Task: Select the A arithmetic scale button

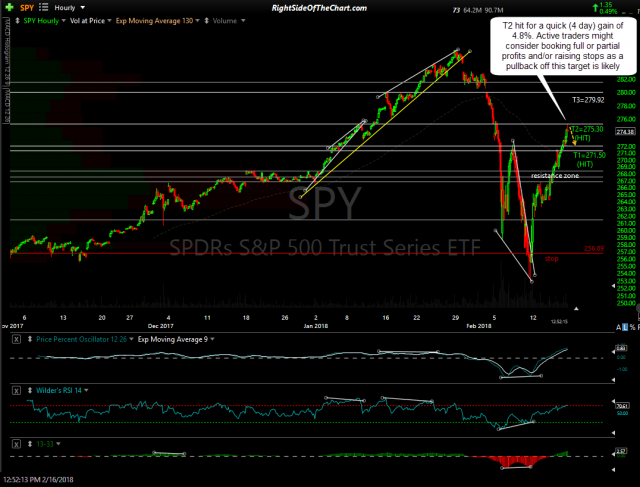Action: click(x=619, y=327)
